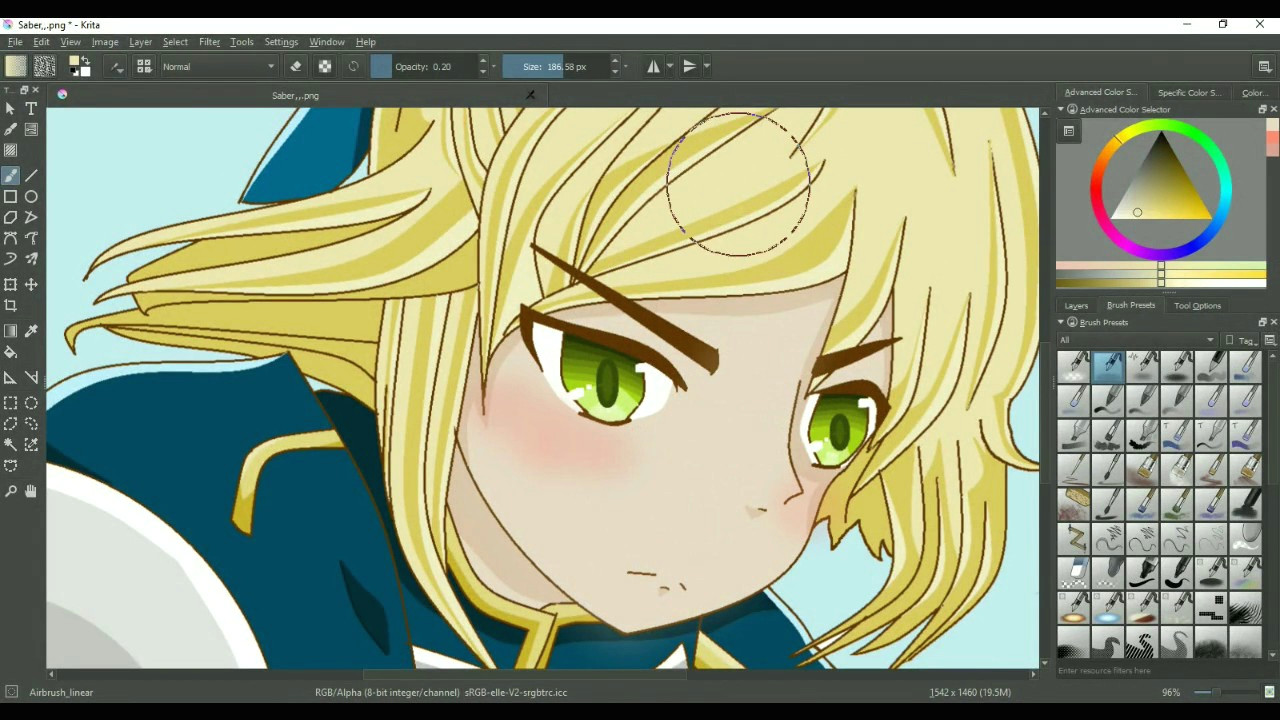Screen dimensions: 1280x720
Task: Select the Bezier Curve tool
Action: [x=10, y=238]
